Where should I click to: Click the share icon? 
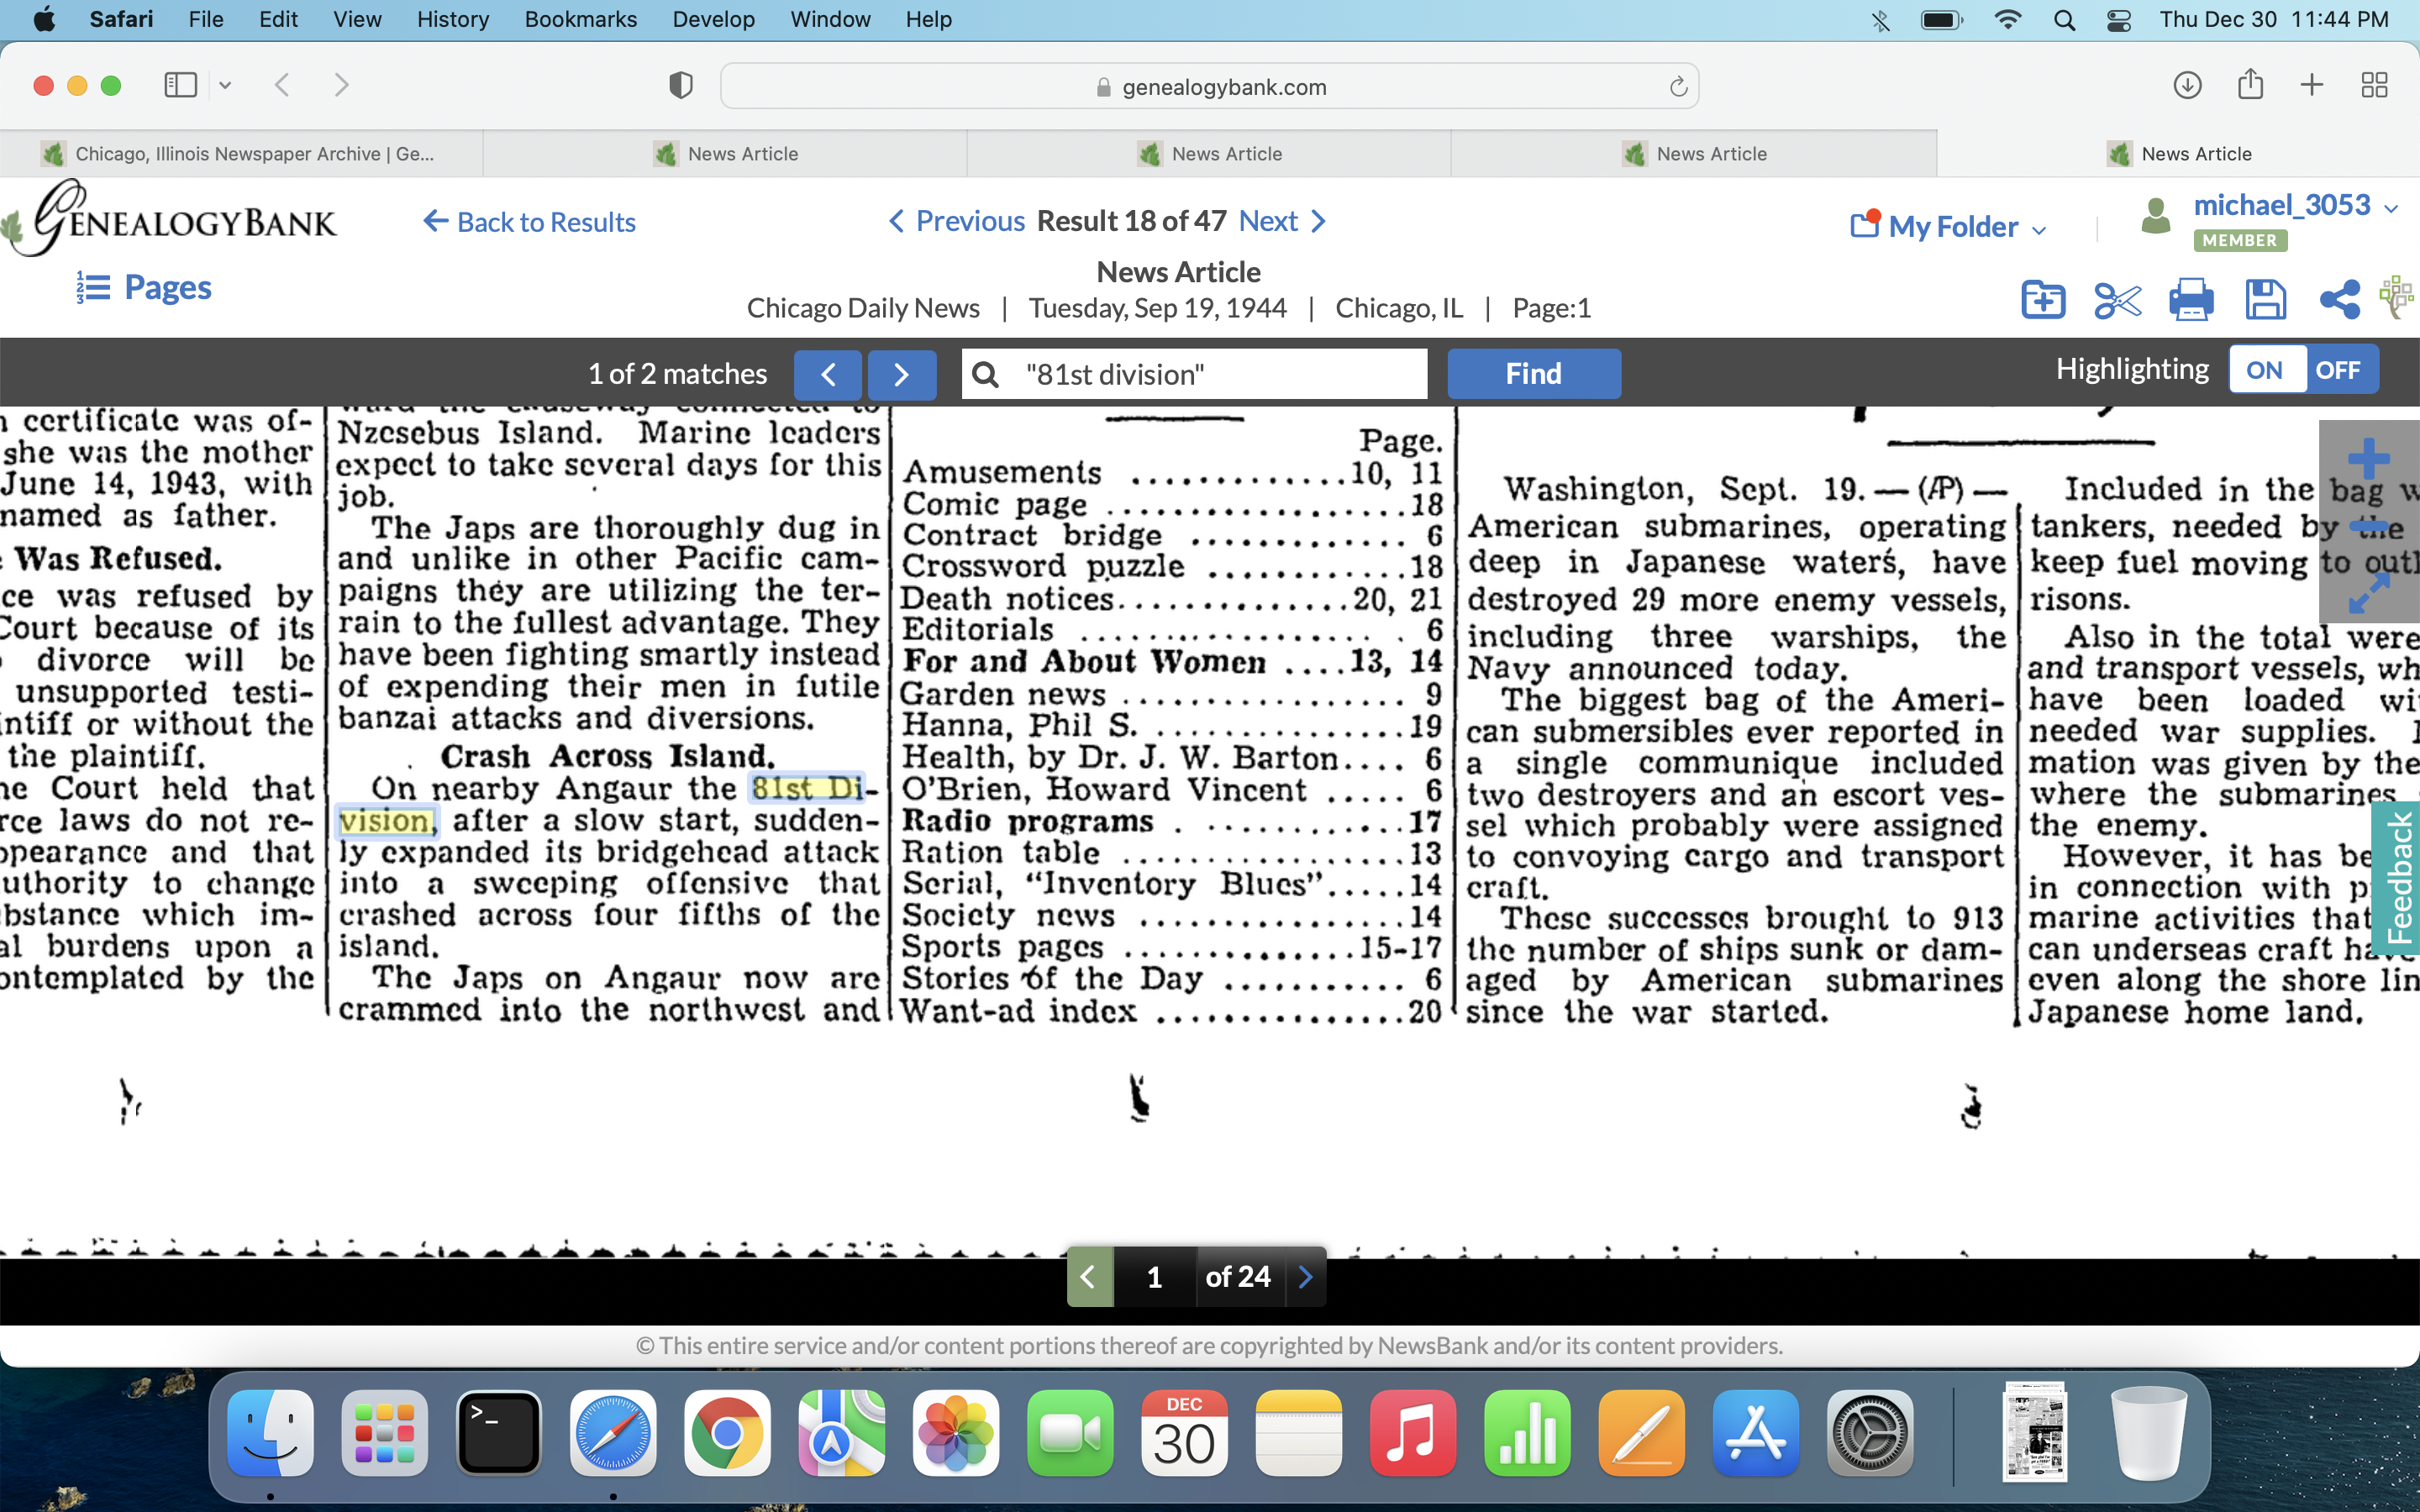point(2339,300)
